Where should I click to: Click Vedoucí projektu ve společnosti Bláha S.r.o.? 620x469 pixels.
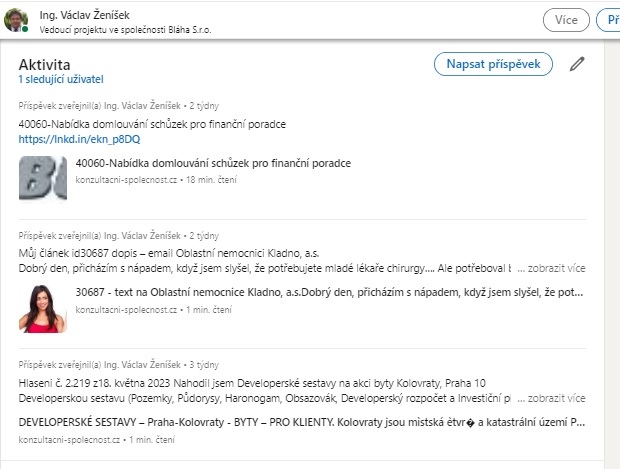125,30
